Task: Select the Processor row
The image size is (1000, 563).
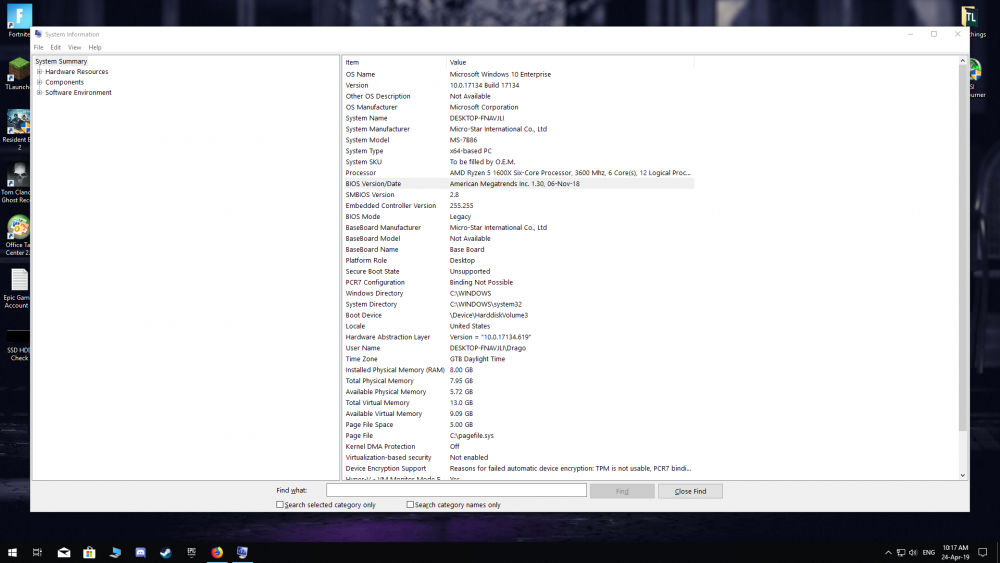Action: tap(518, 173)
